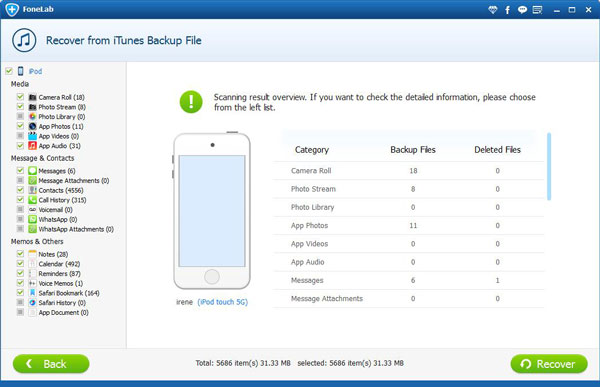Uncheck the Photo Stream checkbox
This screenshot has width=600, height=387.
(20, 106)
